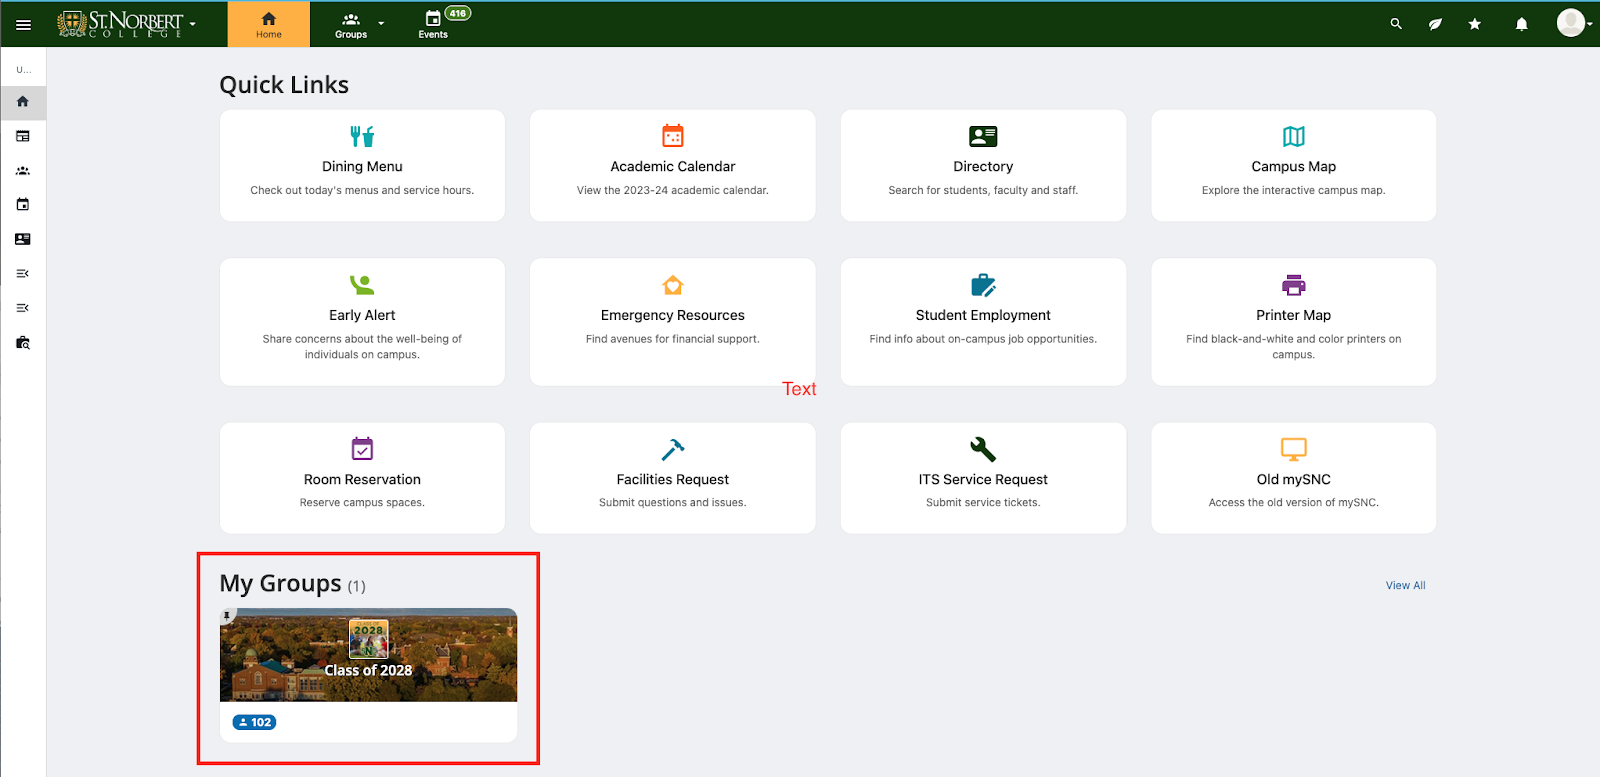Open the Campus Map icon

tap(1294, 136)
